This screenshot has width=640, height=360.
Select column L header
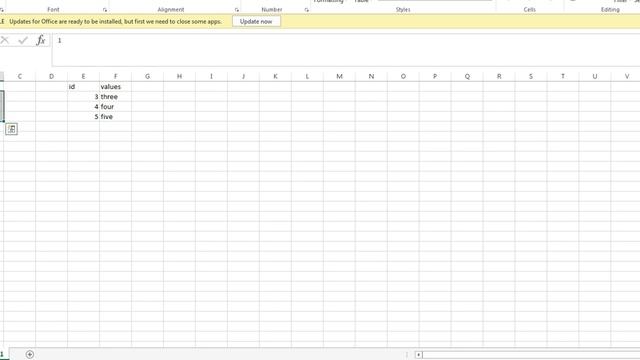[x=307, y=76]
